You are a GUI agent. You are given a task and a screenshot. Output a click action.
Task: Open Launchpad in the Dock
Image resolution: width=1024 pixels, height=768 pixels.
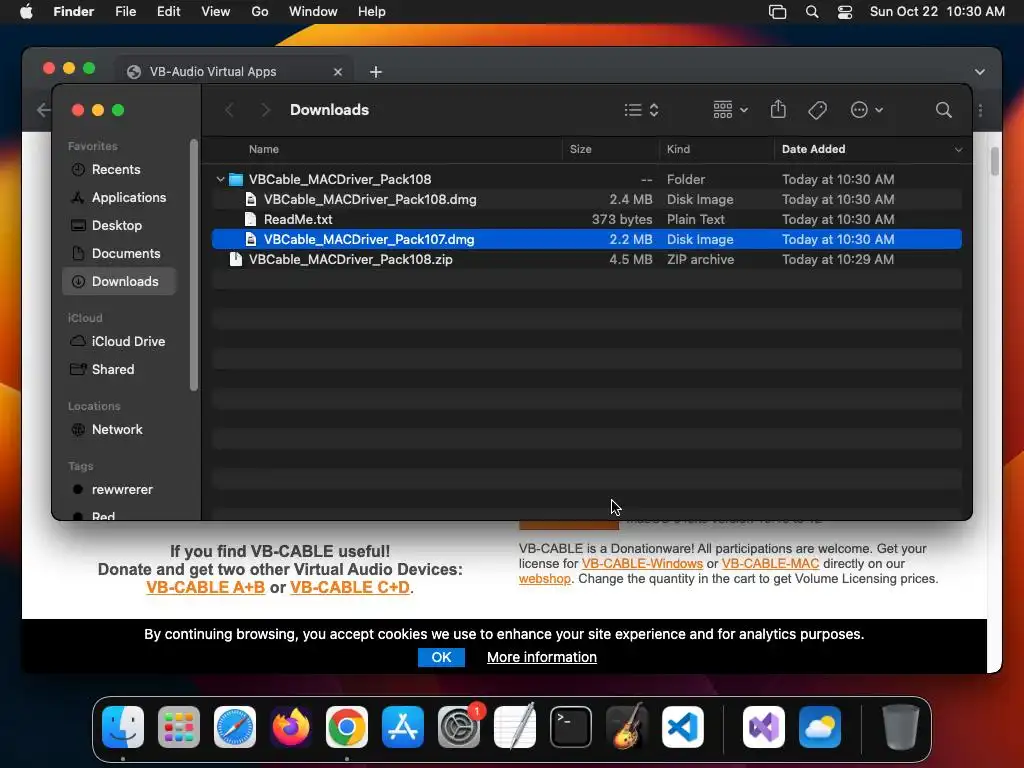tap(178, 727)
